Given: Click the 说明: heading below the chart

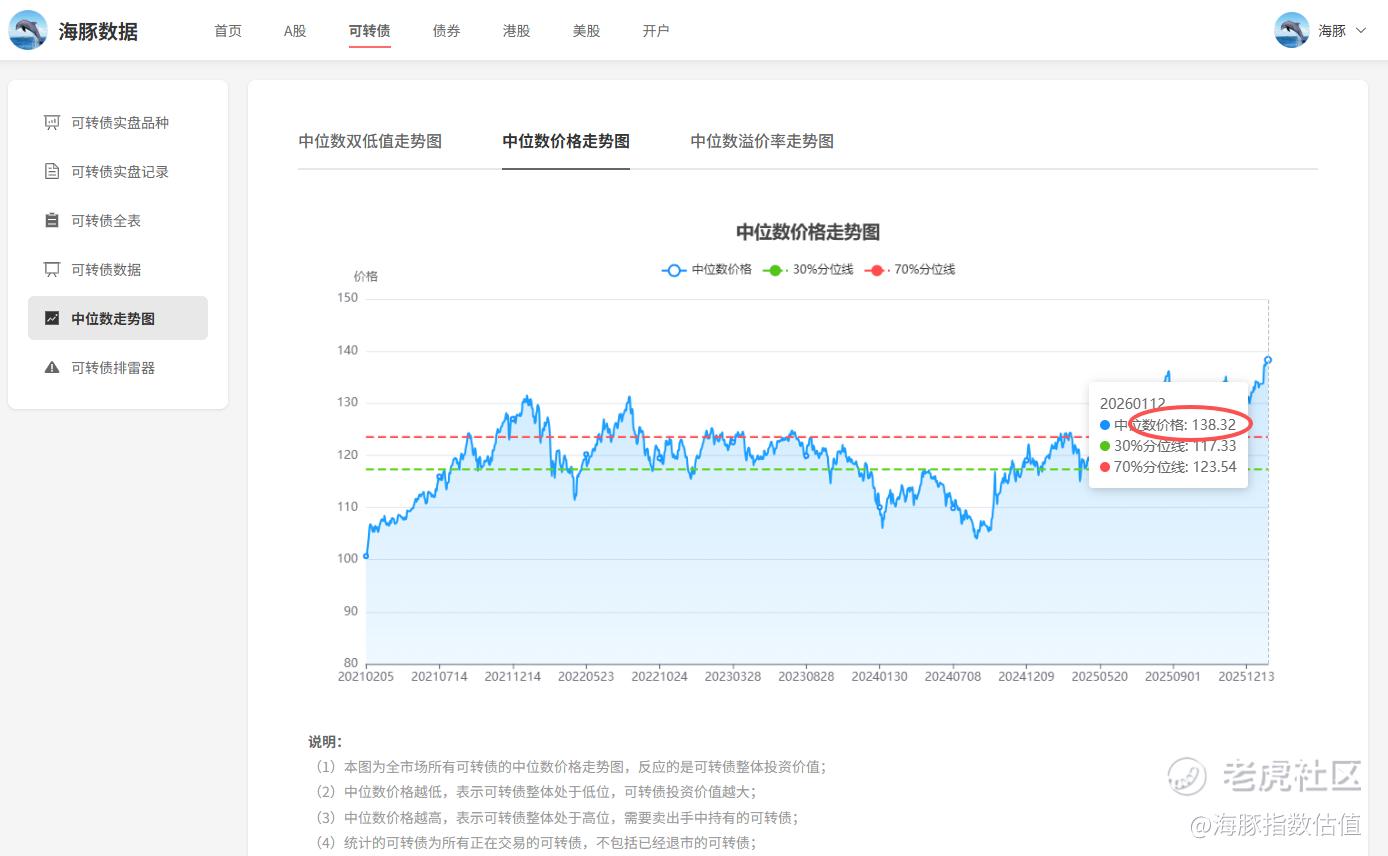Looking at the screenshot, I should coord(325,742).
